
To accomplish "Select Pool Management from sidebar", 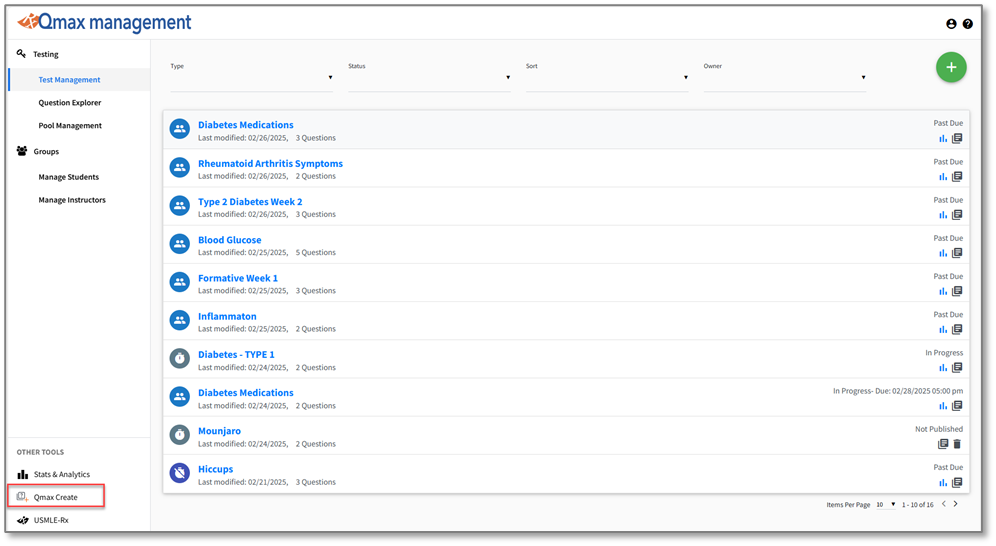I will click(70, 125).
